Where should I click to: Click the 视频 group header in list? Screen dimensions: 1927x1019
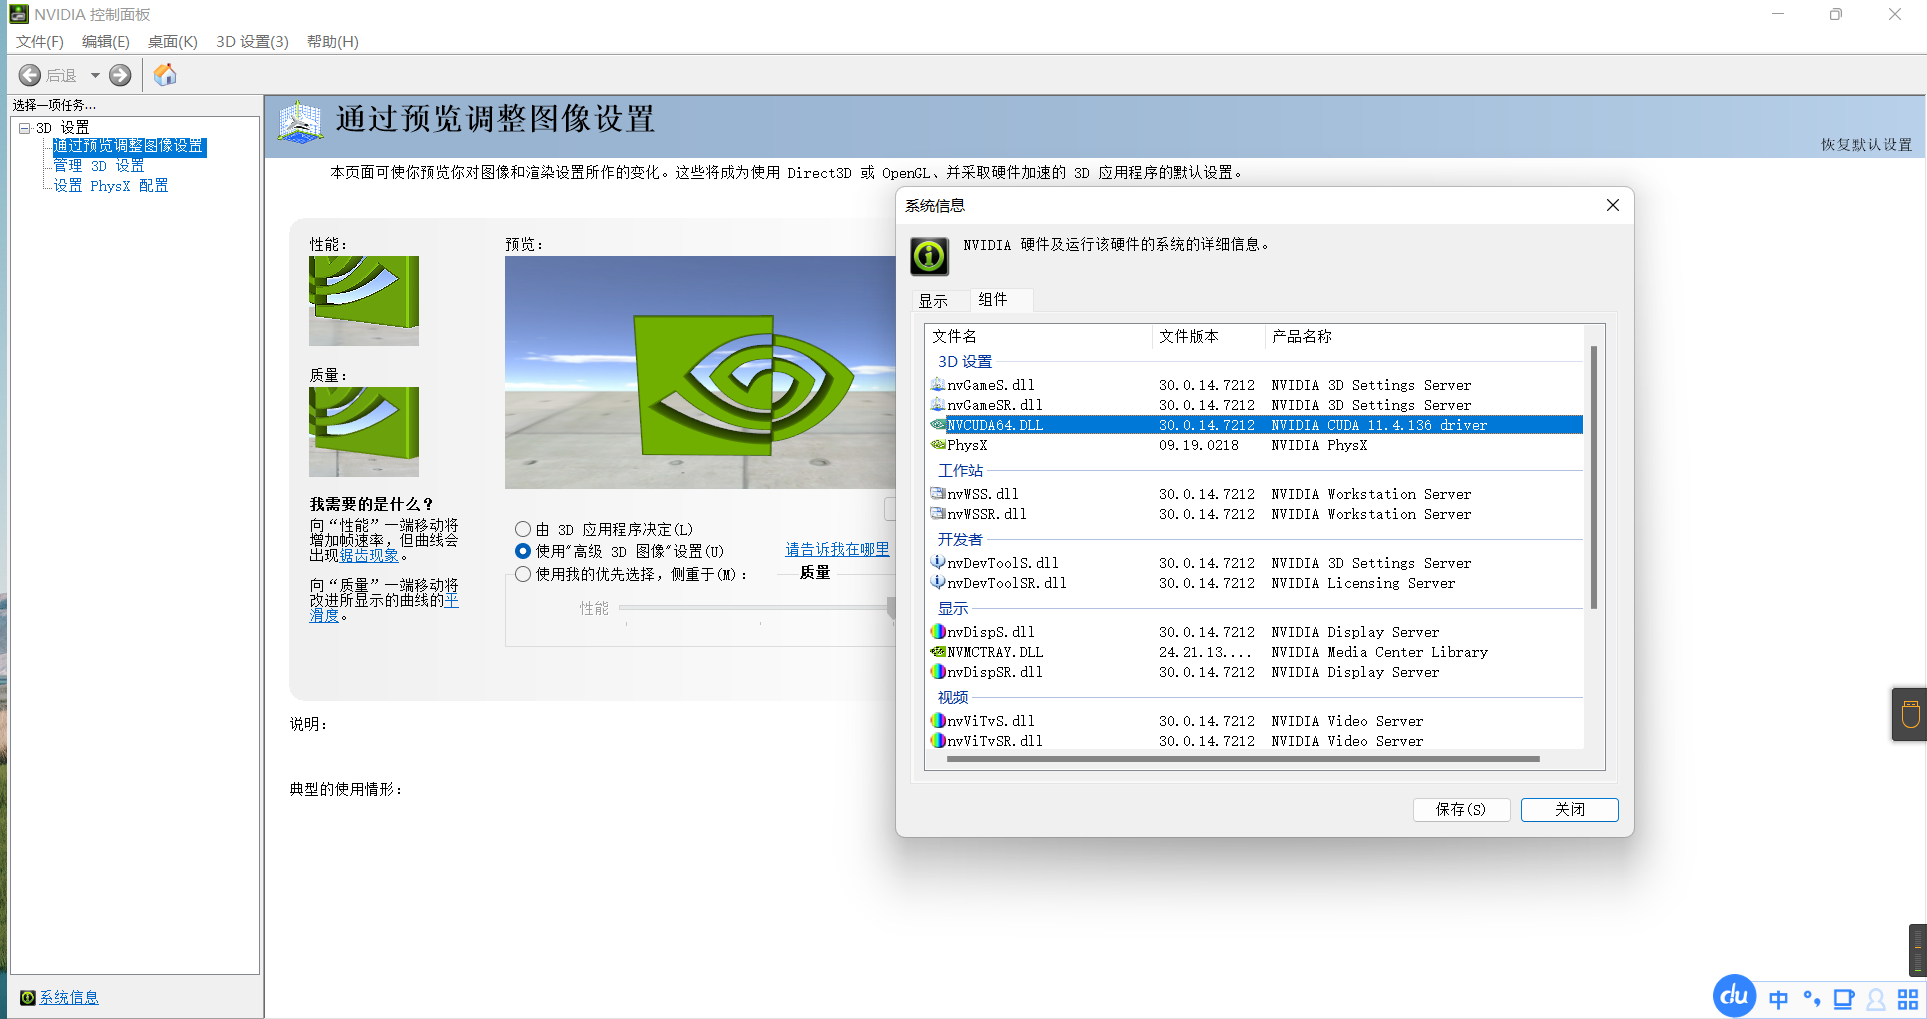(953, 697)
